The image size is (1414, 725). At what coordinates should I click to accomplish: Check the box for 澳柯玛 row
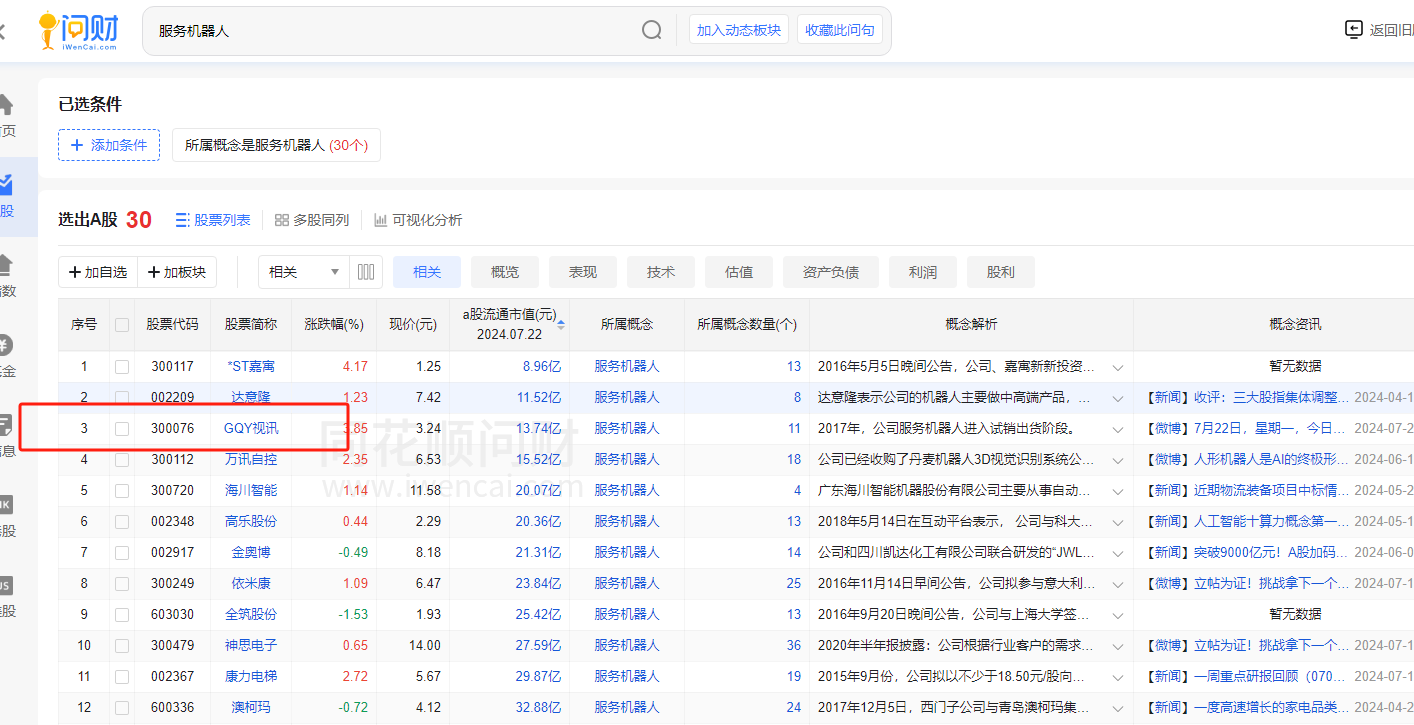click(x=122, y=708)
